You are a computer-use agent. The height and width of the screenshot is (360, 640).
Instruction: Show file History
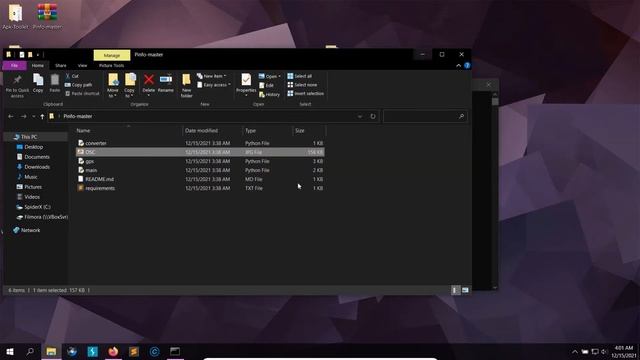[269, 95]
